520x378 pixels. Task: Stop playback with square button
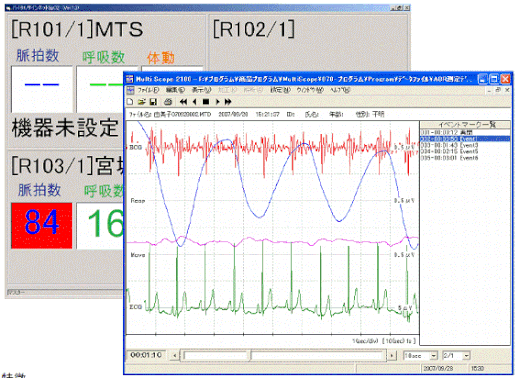(206, 102)
